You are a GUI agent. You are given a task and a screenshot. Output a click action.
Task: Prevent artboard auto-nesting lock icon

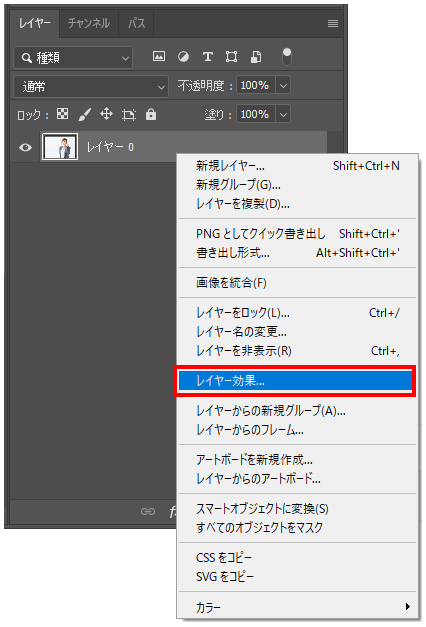(128, 115)
